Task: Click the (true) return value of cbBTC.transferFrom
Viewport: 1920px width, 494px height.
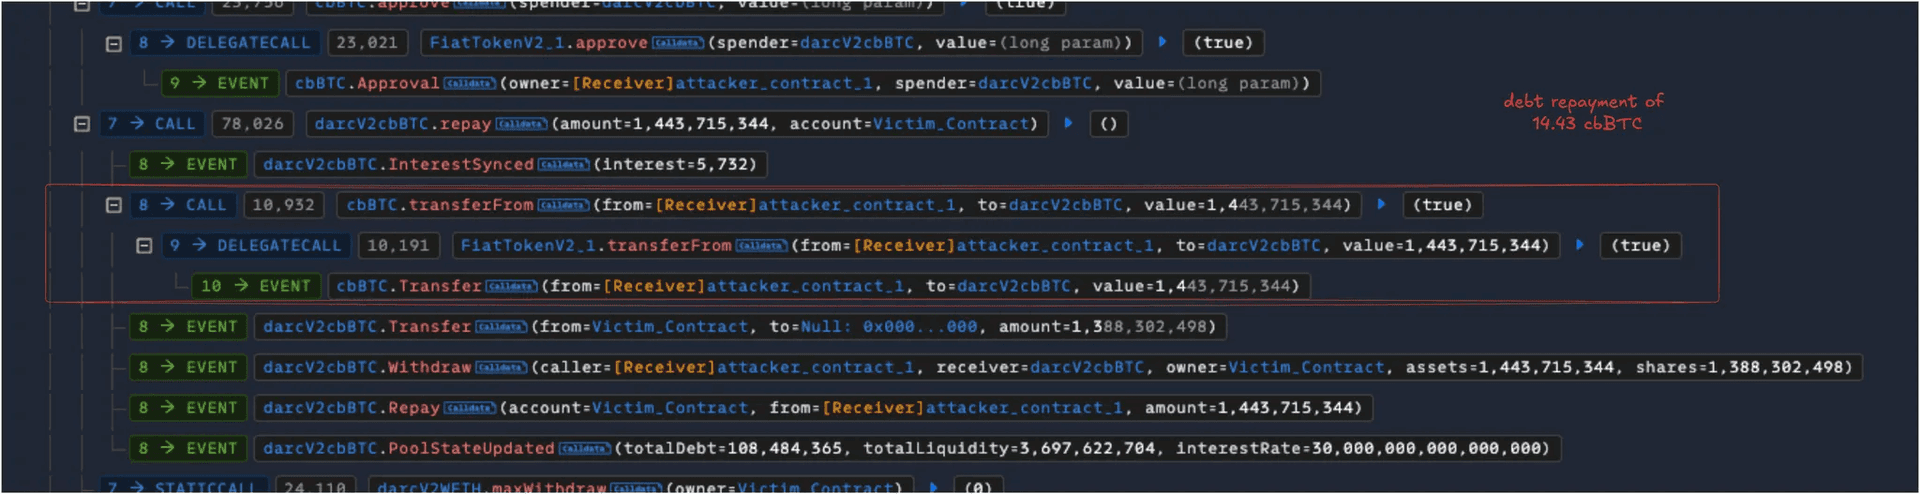Action: [x=1442, y=205]
